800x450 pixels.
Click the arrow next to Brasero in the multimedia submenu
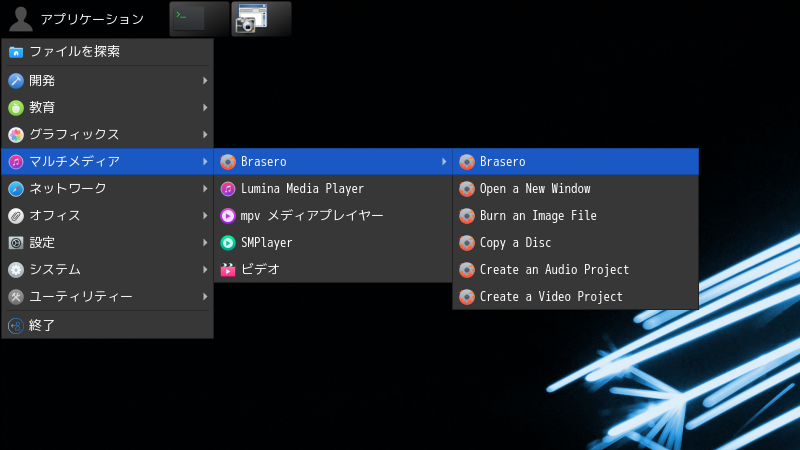point(444,162)
